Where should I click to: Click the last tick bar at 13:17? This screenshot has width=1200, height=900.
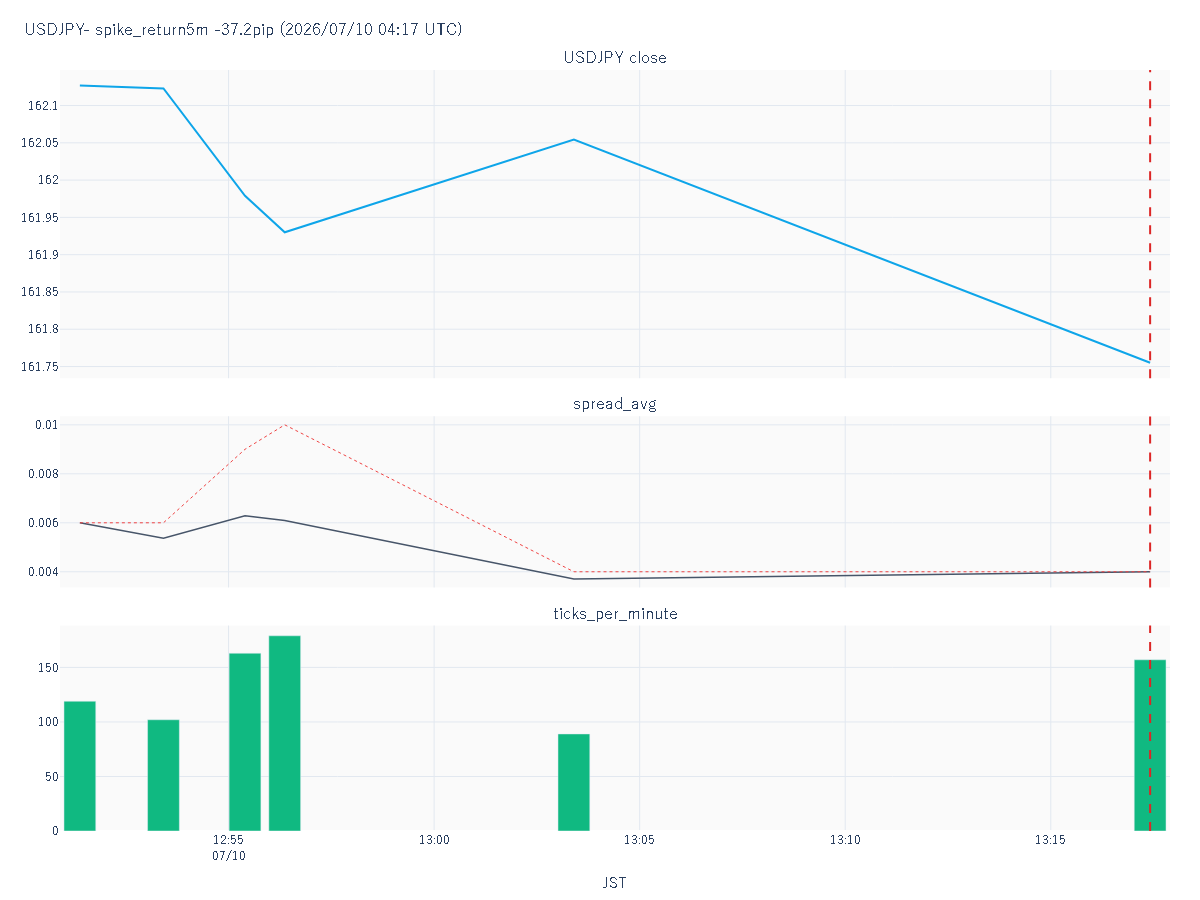1150,745
